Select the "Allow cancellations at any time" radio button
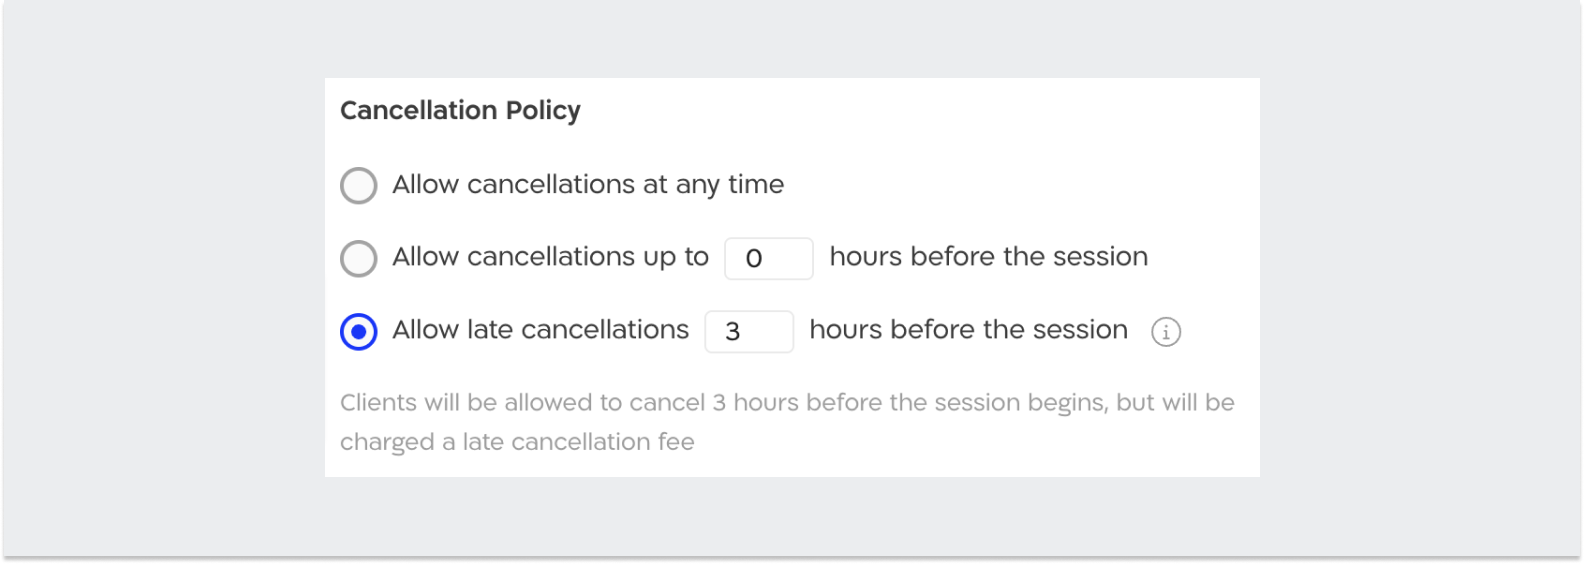 point(359,186)
